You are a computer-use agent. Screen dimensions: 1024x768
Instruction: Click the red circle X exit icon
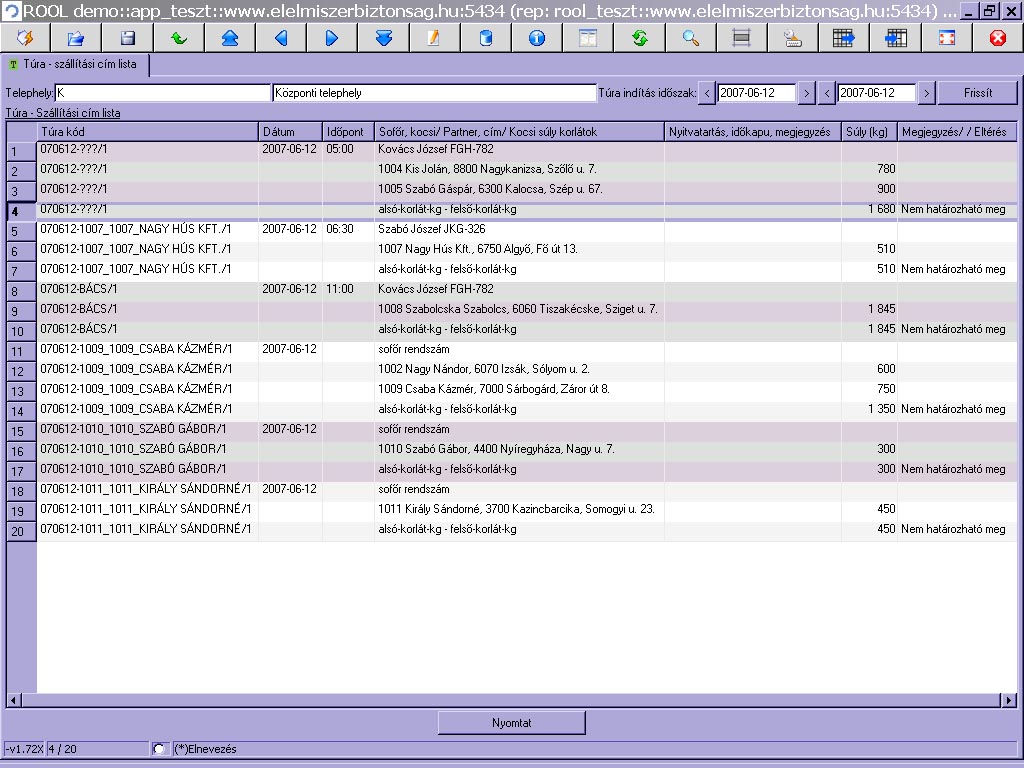[997, 38]
